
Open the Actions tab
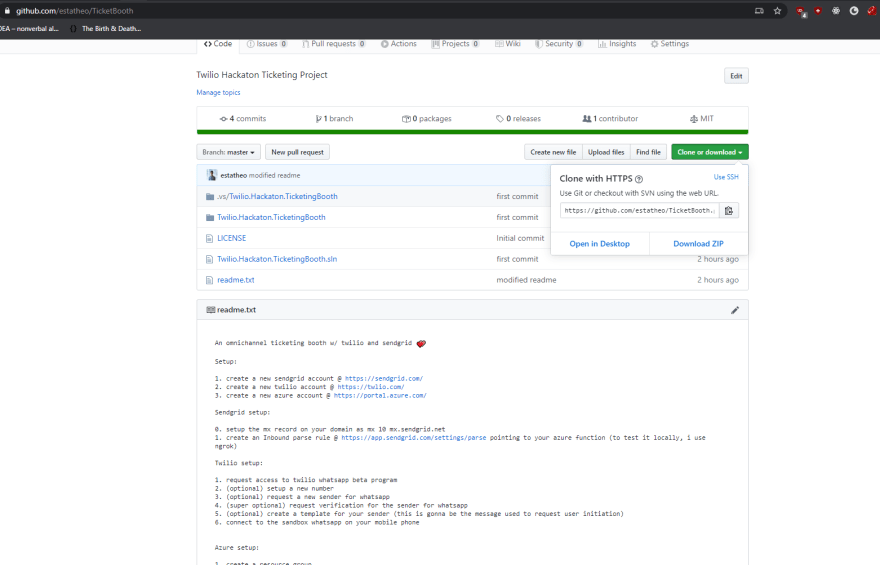tap(399, 44)
